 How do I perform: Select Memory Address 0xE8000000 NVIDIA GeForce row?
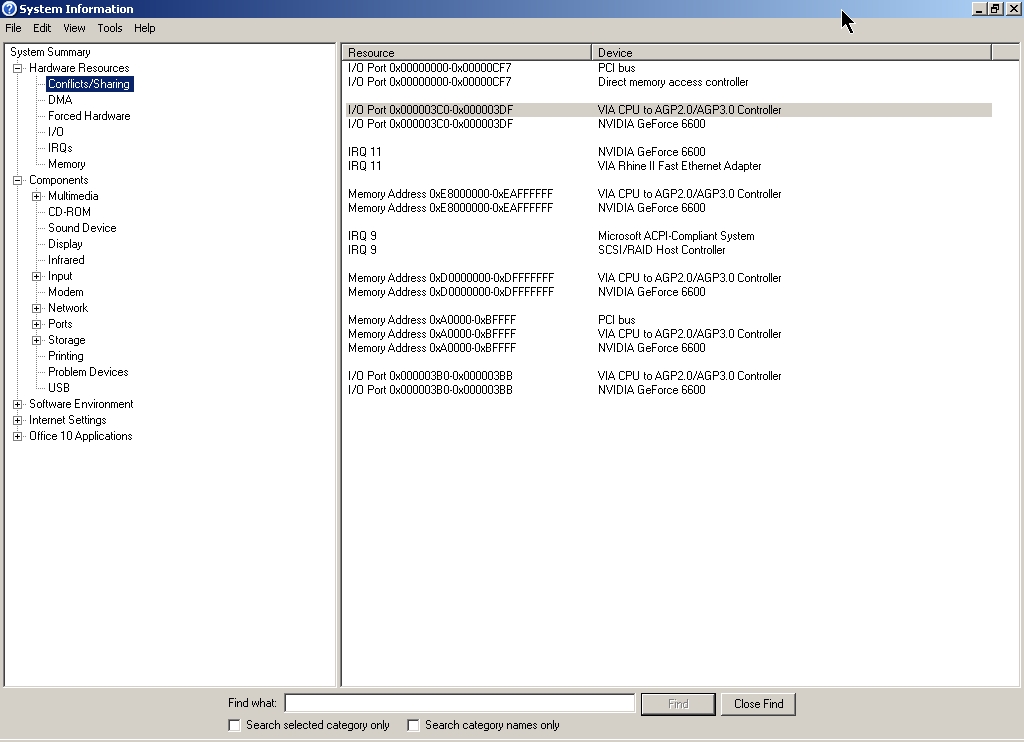[x=669, y=208]
